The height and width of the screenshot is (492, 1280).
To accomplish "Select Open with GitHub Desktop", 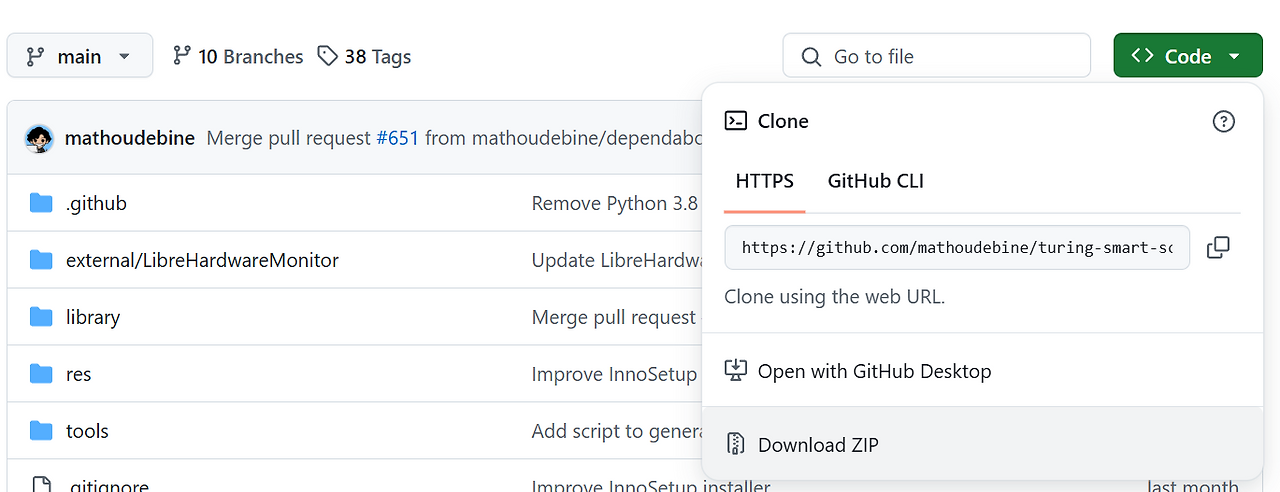I will [874, 371].
